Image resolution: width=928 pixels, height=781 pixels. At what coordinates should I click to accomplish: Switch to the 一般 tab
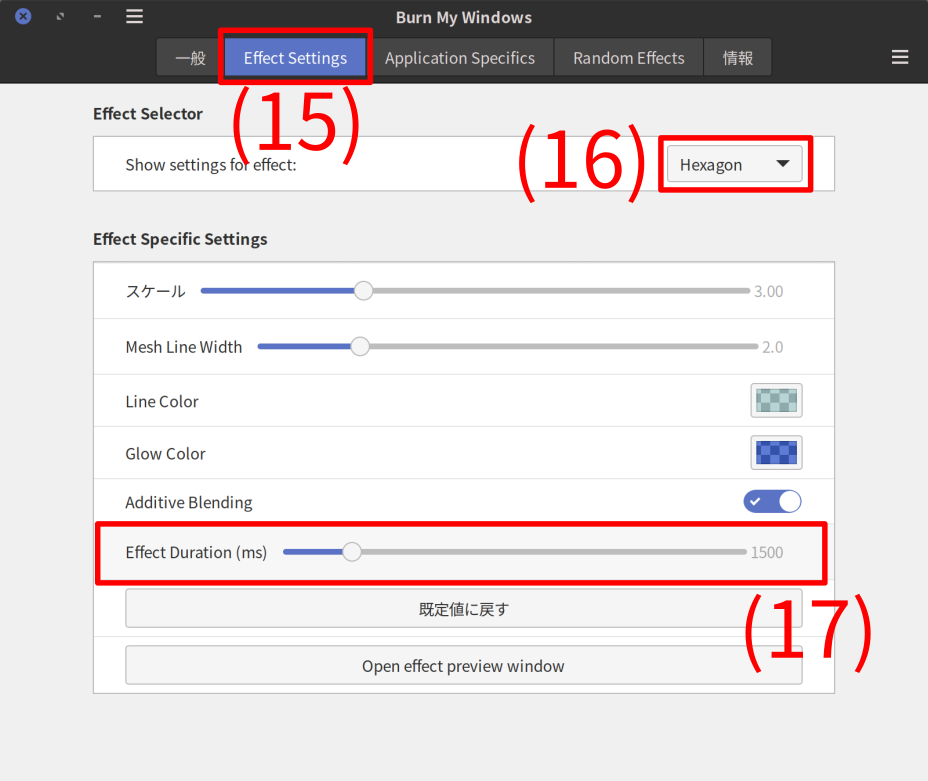[190, 58]
